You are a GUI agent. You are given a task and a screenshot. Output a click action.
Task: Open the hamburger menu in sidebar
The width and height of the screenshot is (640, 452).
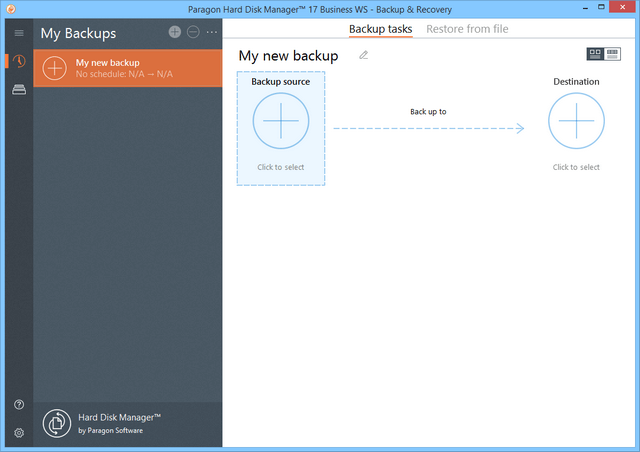point(18,33)
